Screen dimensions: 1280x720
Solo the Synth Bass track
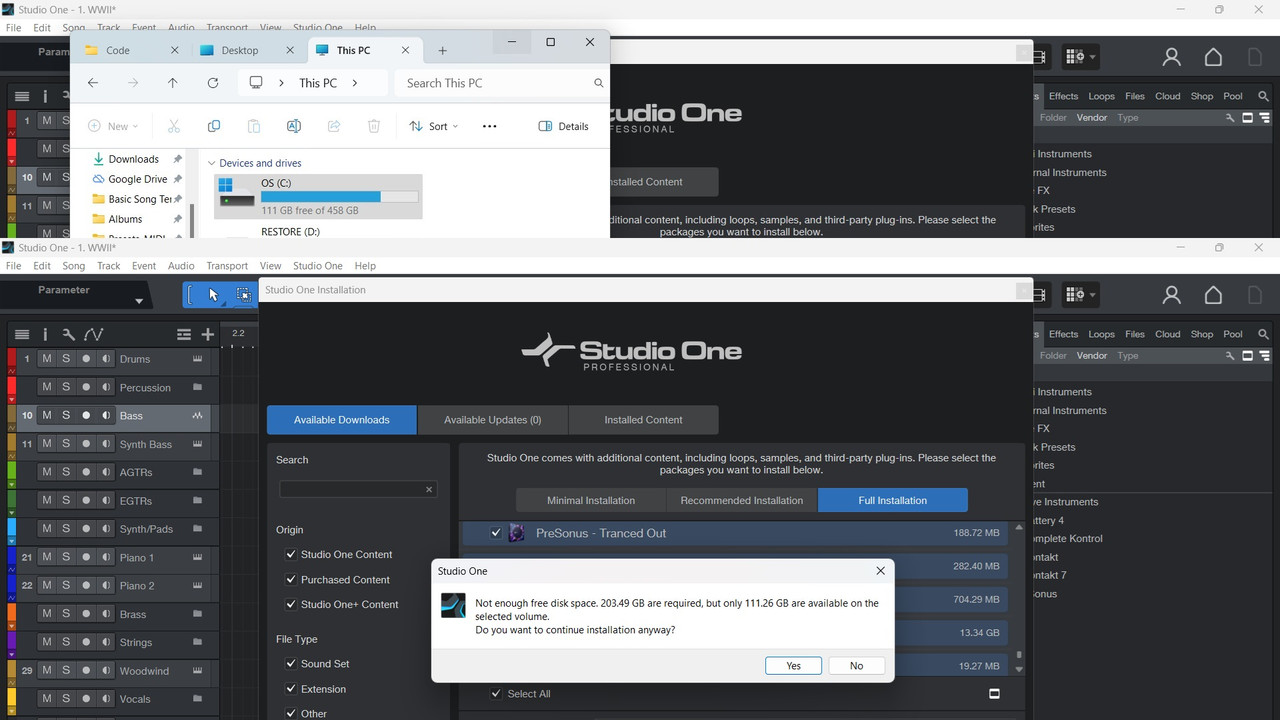66,444
